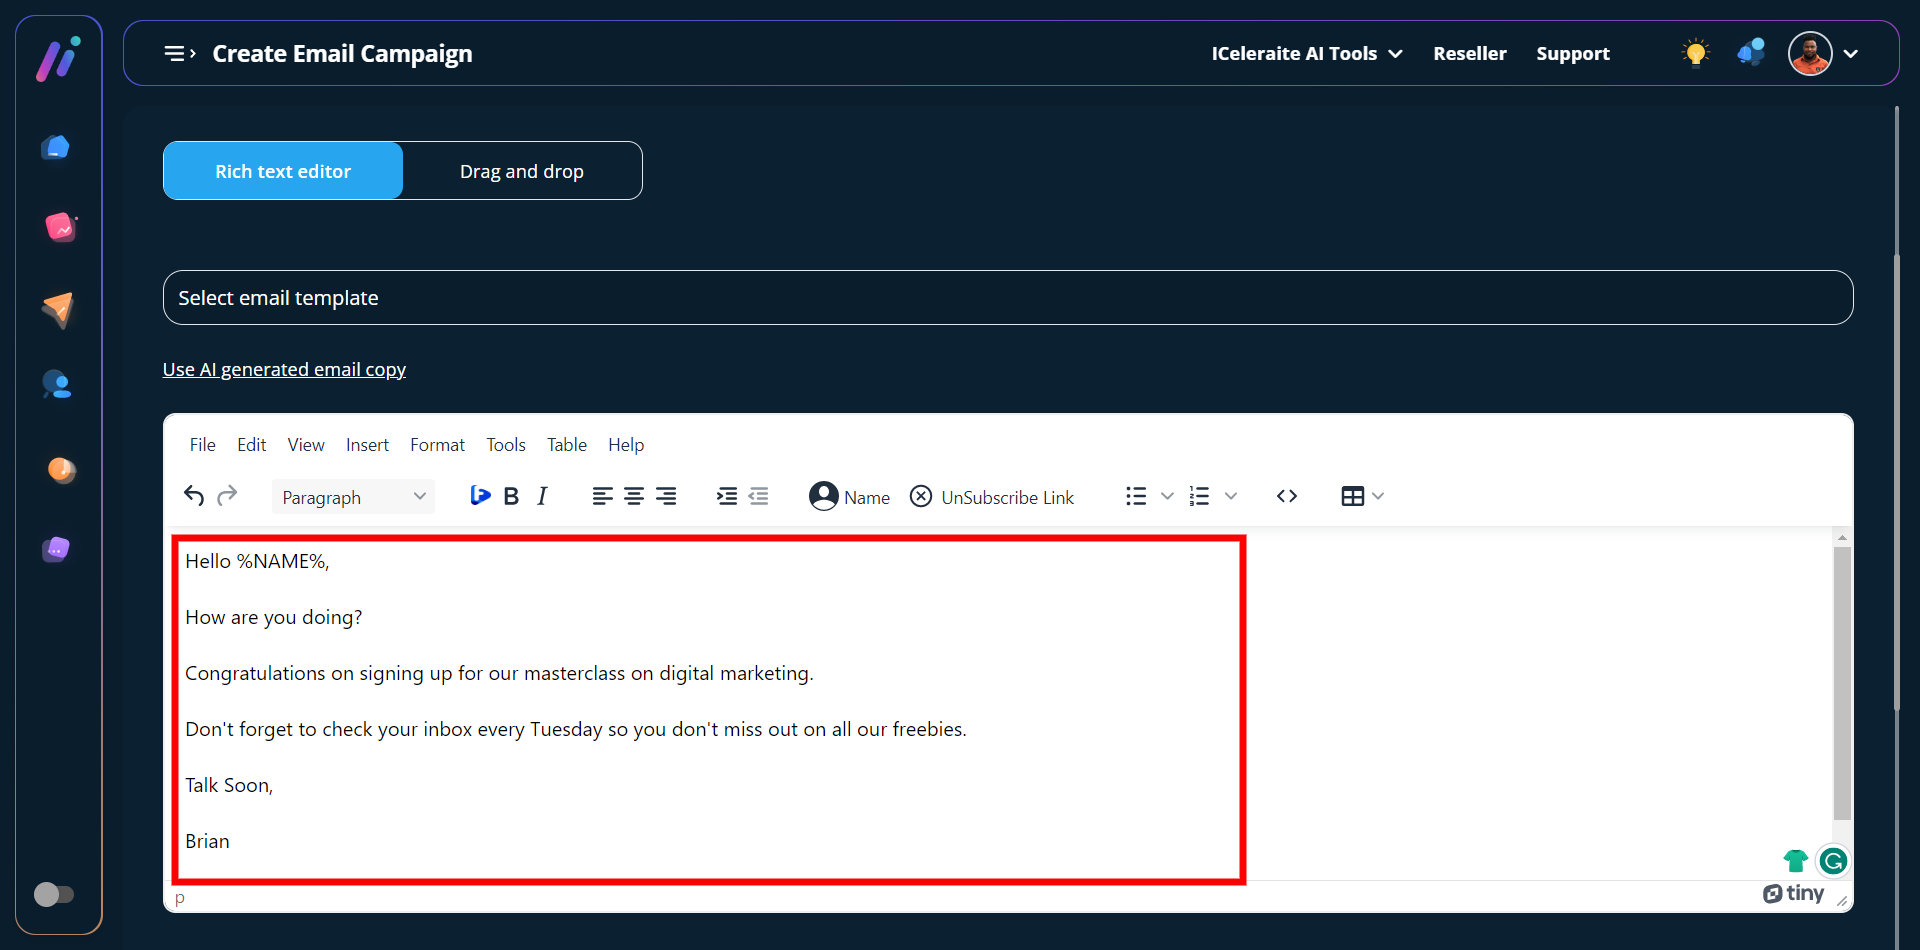The width and height of the screenshot is (1920, 950).
Task: Open the Format menu
Action: (437, 445)
